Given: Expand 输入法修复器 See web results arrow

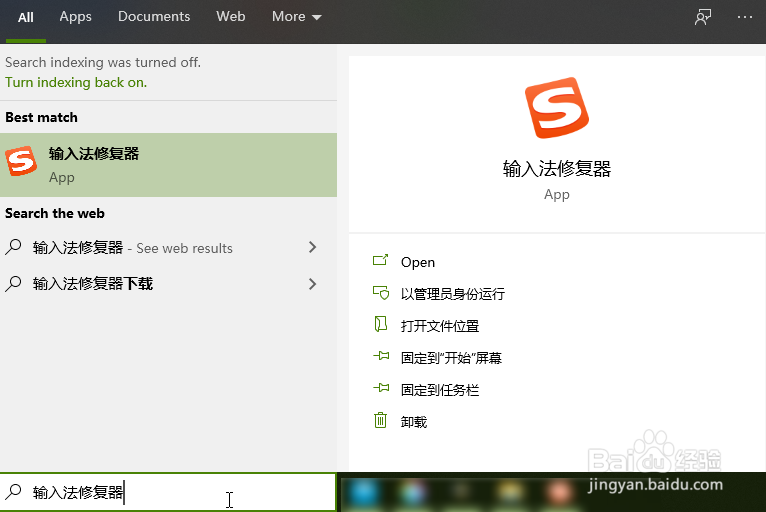Looking at the screenshot, I should tap(313, 247).
